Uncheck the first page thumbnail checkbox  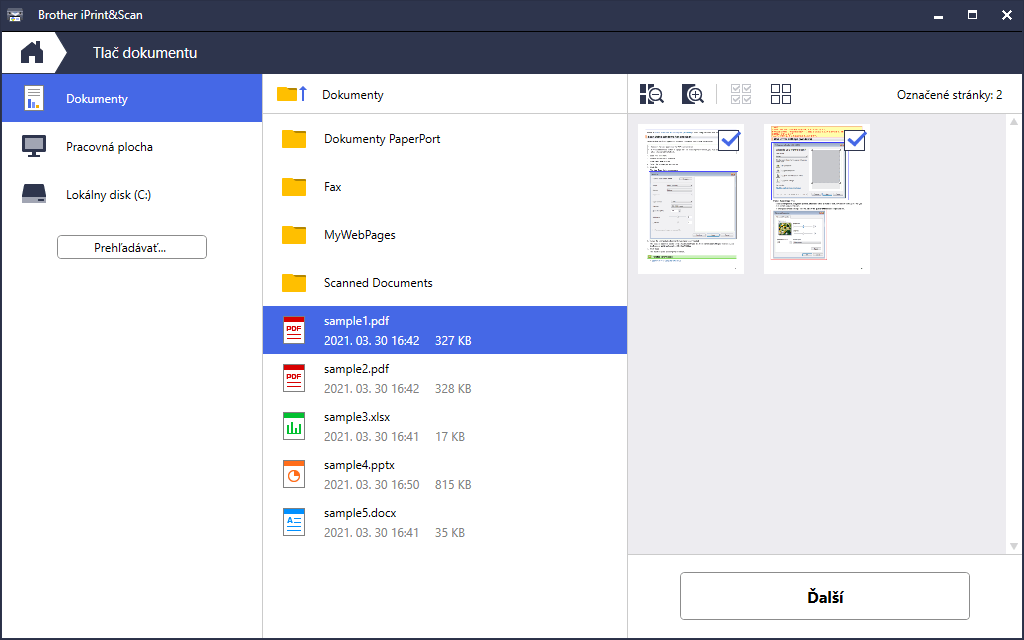729,140
